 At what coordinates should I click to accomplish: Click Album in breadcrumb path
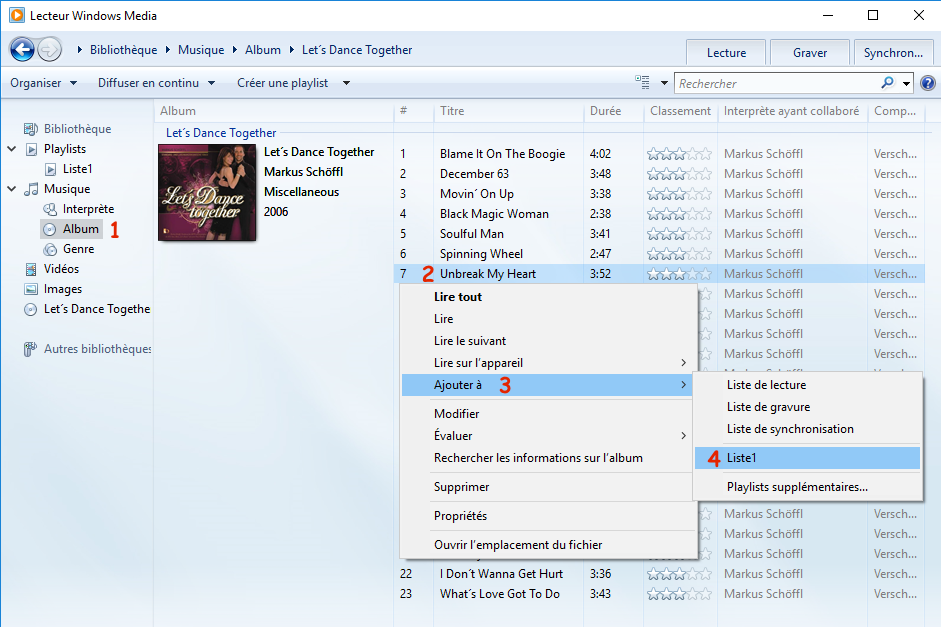pyautogui.click(x=263, y=50)
